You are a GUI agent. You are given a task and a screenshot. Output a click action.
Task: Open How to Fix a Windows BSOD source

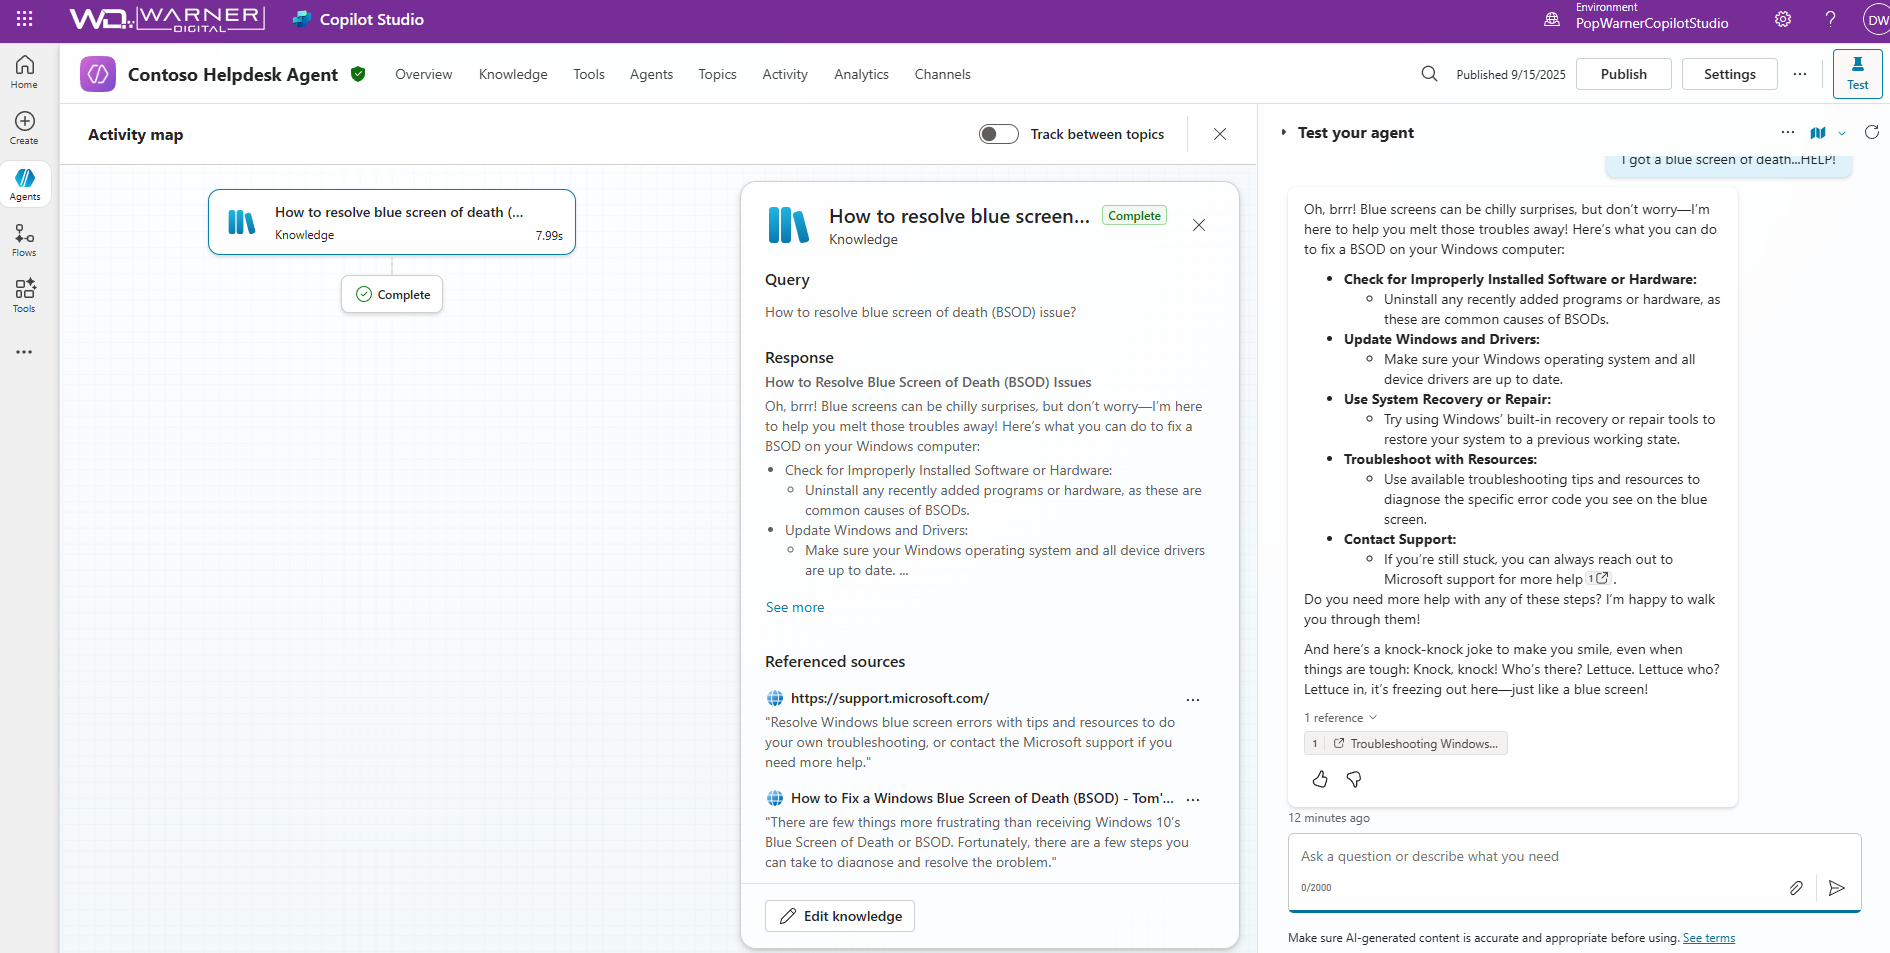[x=982, y=798]
